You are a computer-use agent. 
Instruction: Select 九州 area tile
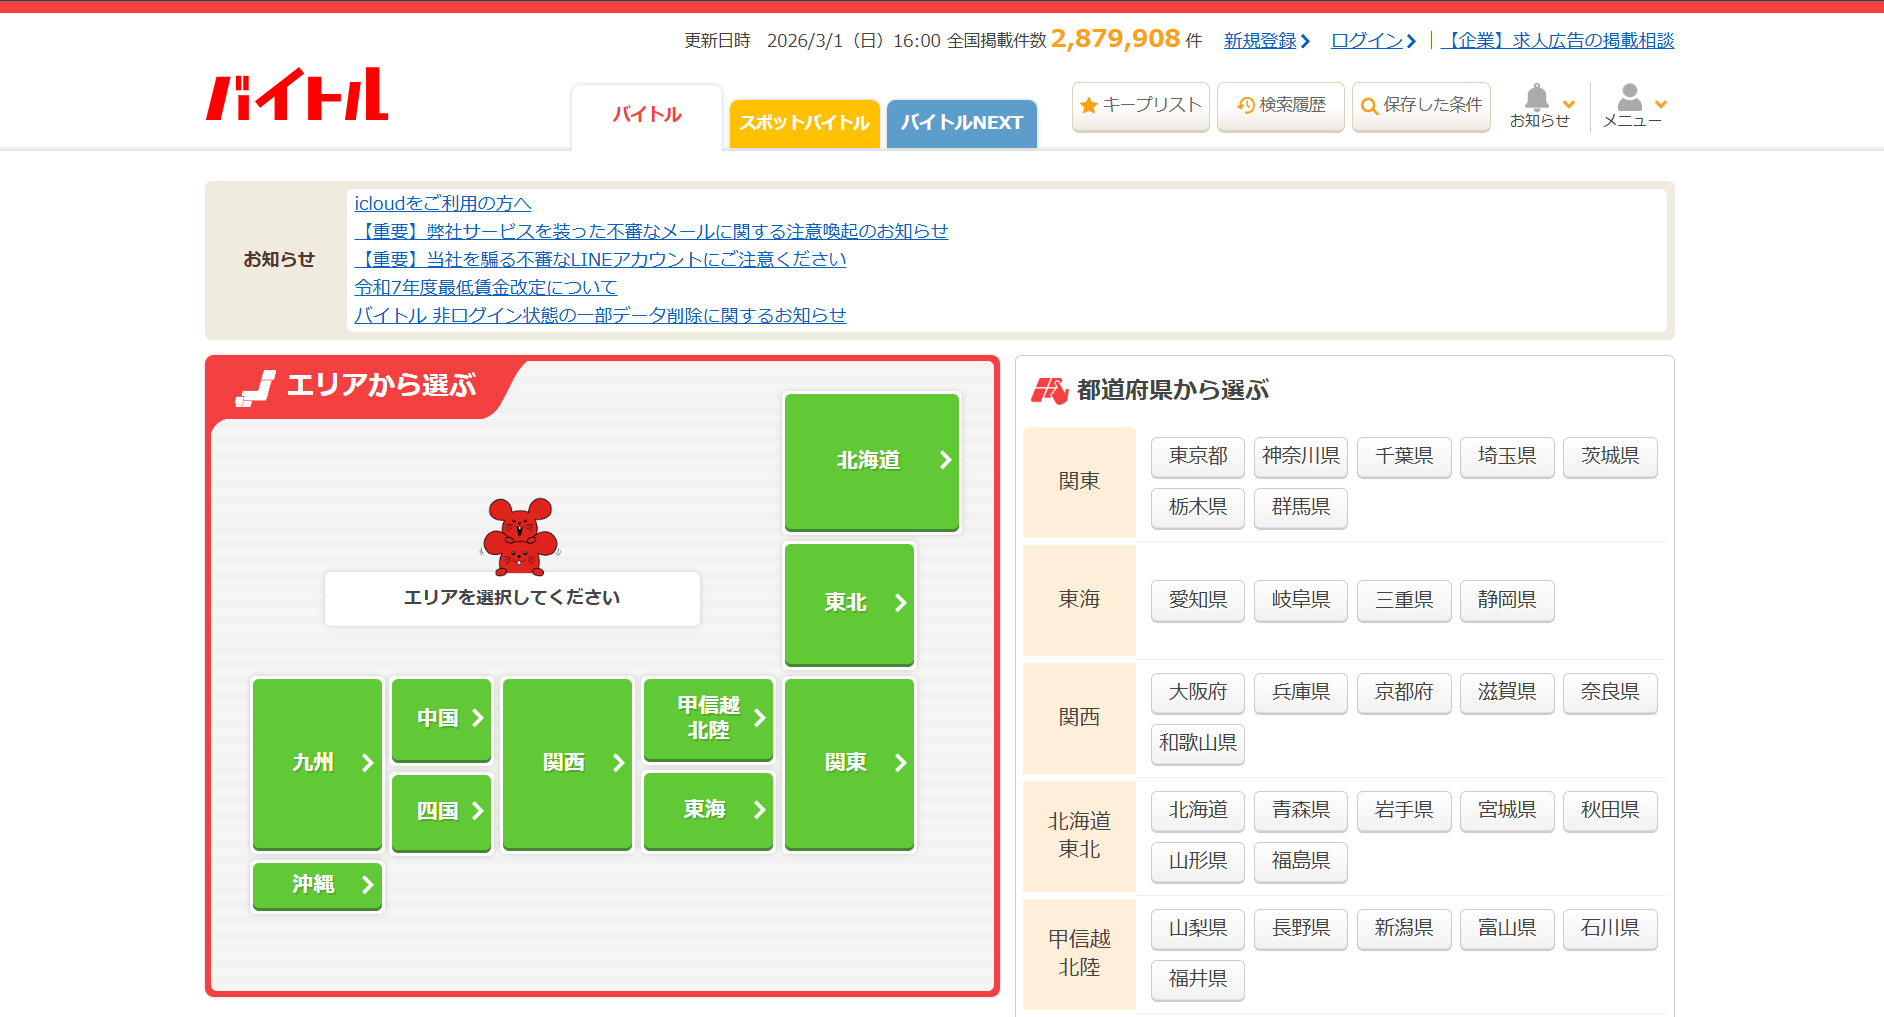tap(317, 763)
